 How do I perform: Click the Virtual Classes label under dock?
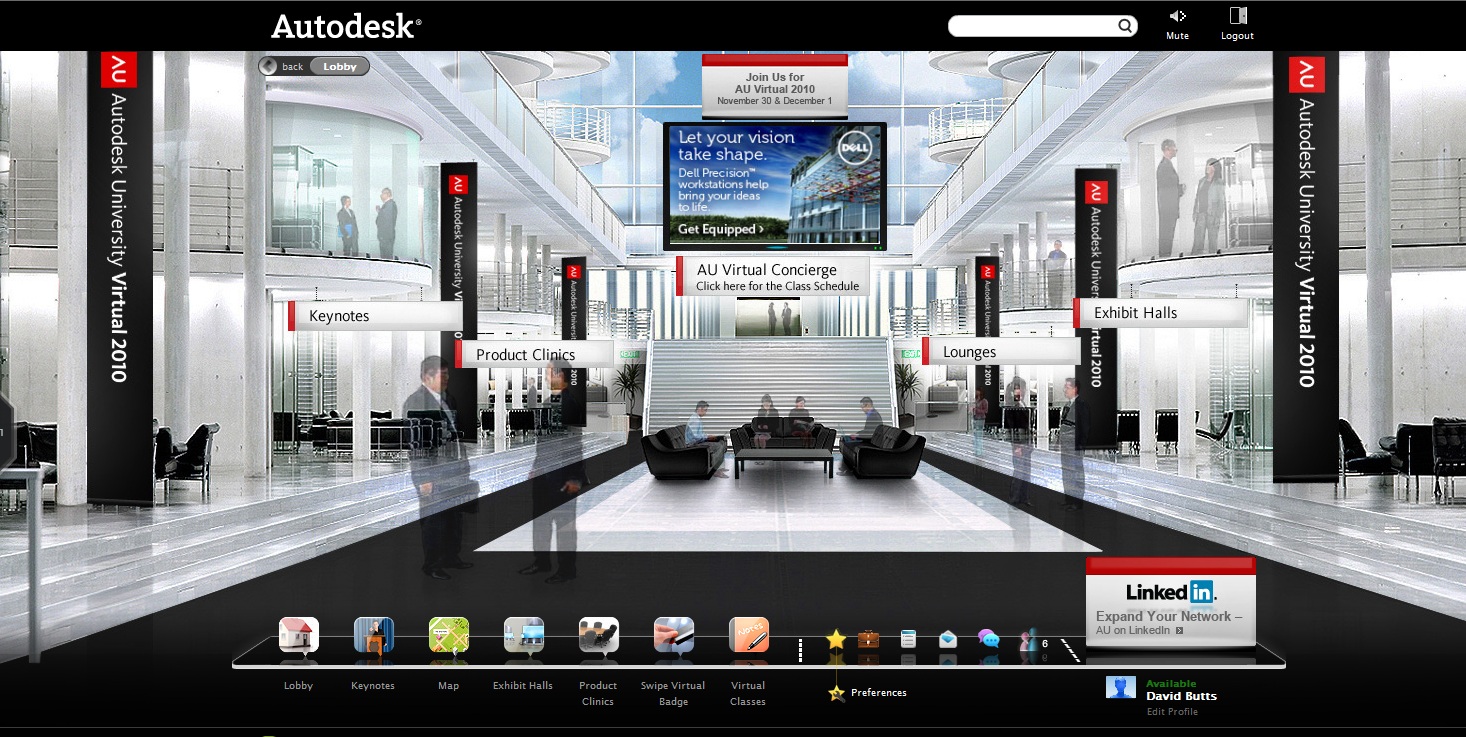coord(748,694)
